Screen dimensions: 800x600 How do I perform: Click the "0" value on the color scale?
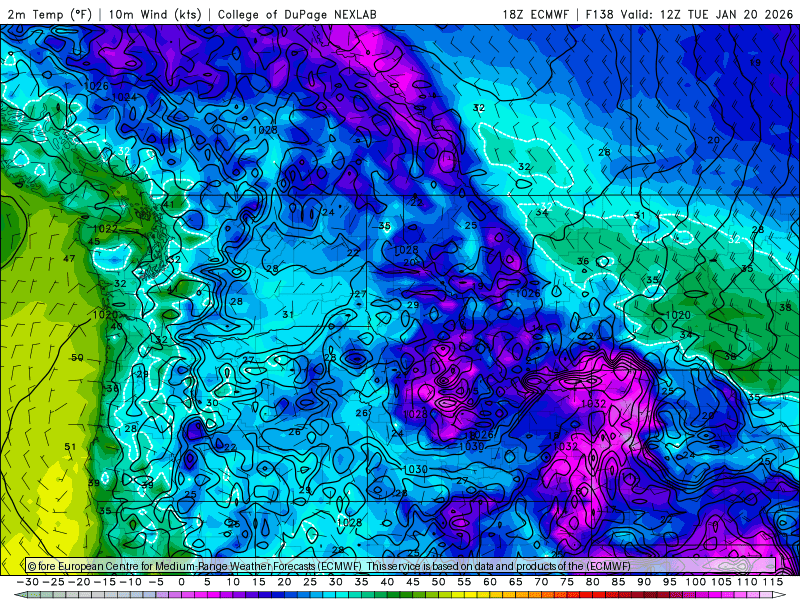pos(181,582)
